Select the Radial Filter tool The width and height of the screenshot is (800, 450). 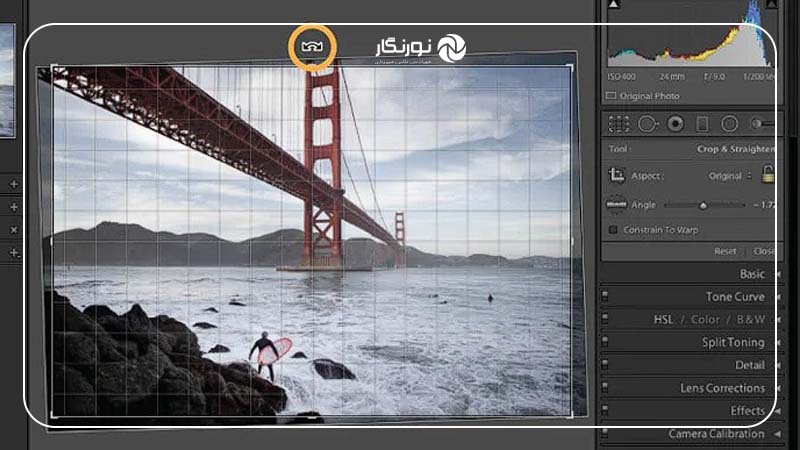[730, 124]
